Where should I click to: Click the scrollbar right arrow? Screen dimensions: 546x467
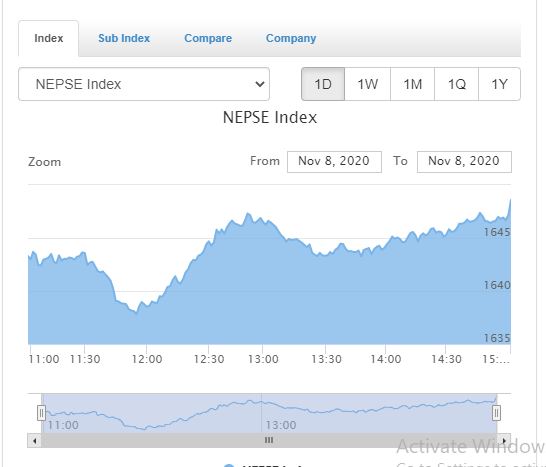tap(504, 441)
